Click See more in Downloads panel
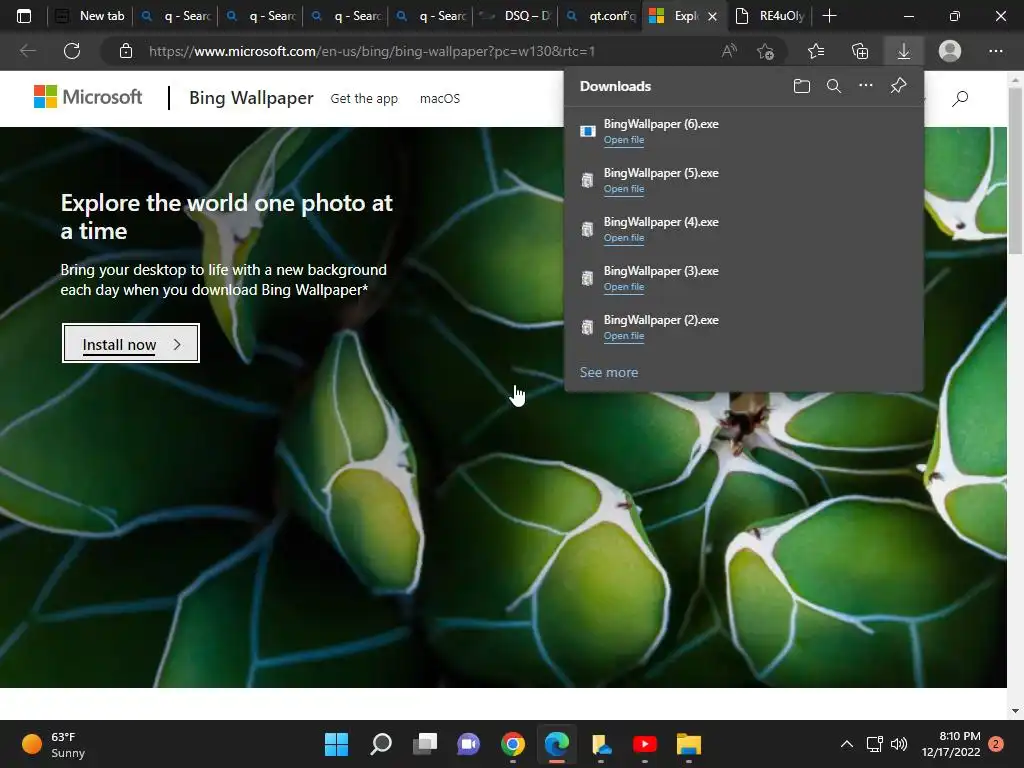Viewport: 1024px width, 768px height. [x=609, y=372]
